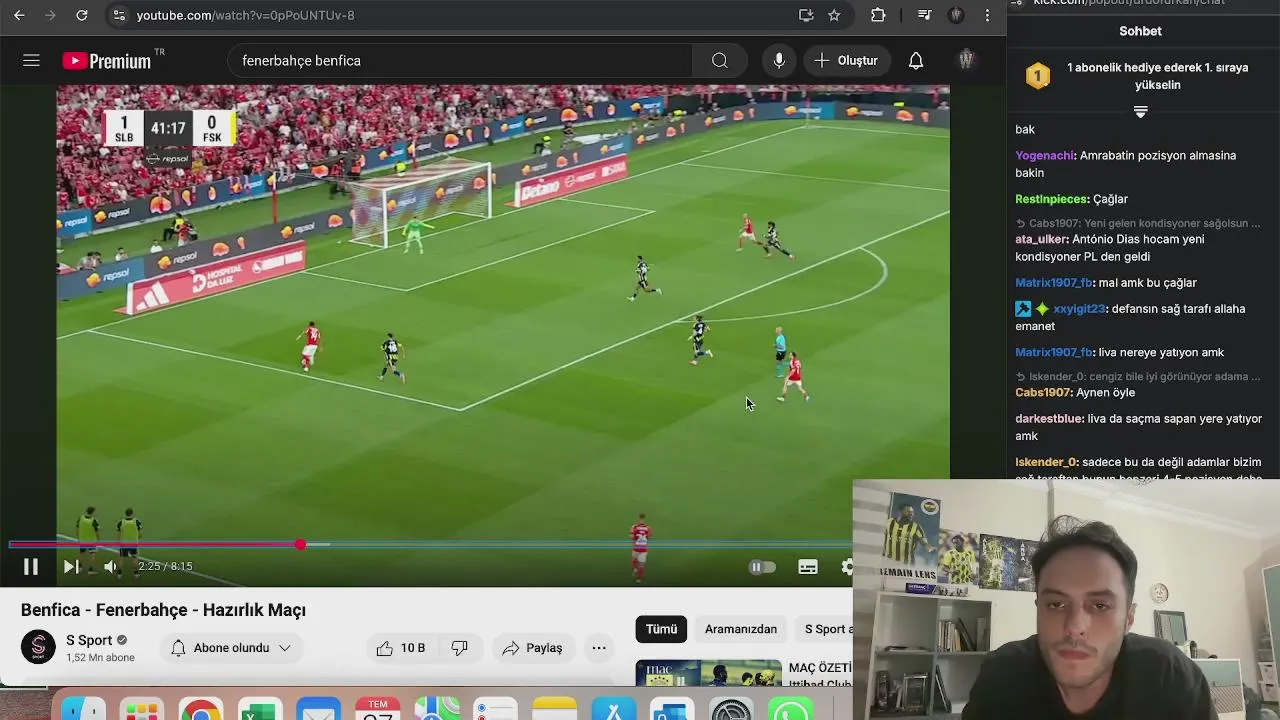Select the S Sport filter chip
The height and width of the screenshot is (720, 1280).
(826, 629)
